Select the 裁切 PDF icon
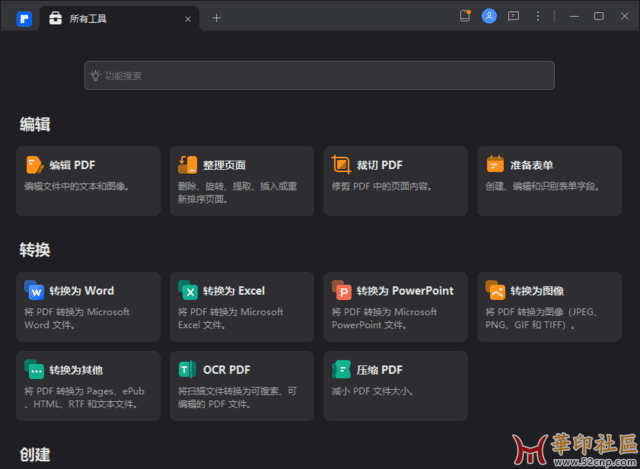640x469 pixels. point(342,165)
